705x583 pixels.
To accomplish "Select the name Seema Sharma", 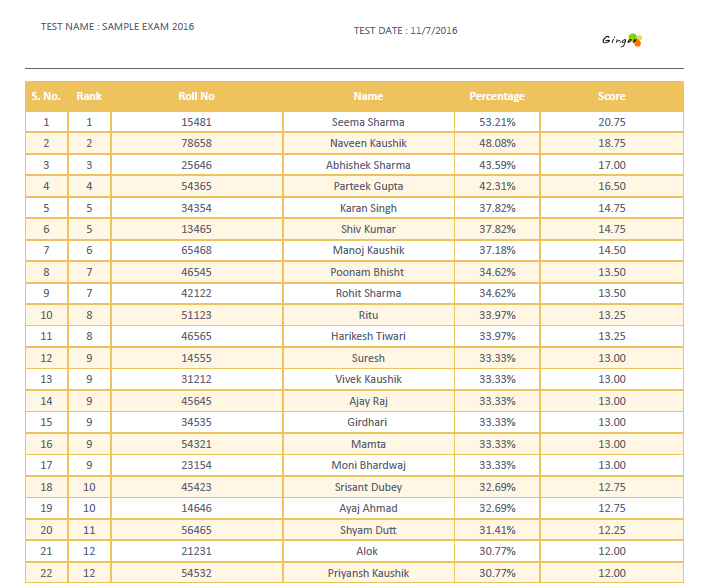I will point(368,122).
